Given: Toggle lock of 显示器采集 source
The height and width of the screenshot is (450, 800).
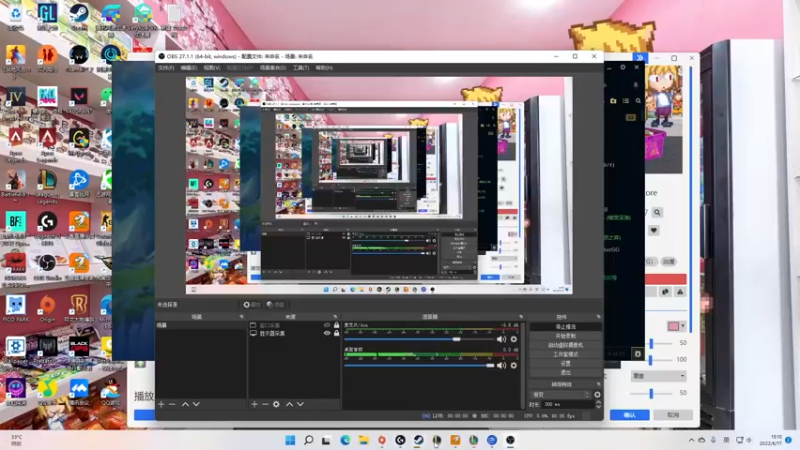Looking at the screenshot, I should [x=336, y=333].
